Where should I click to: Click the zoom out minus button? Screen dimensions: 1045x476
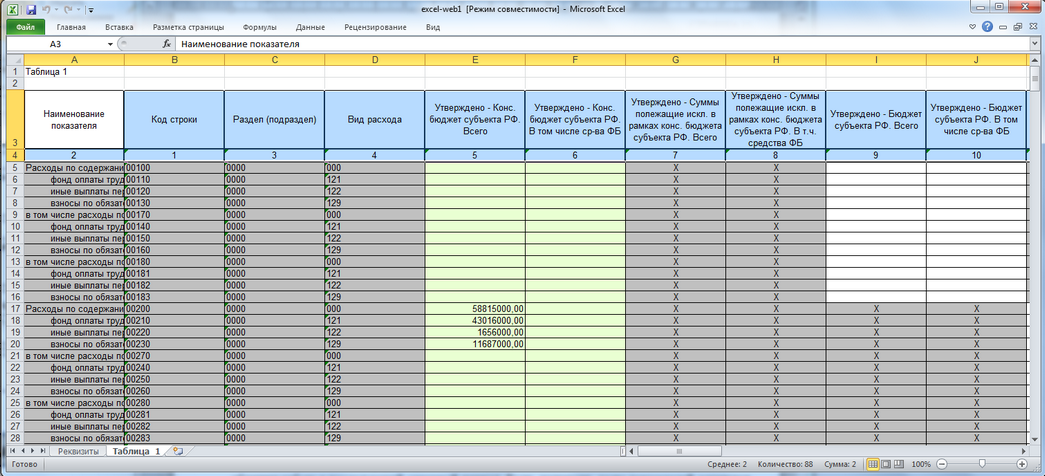click(942, 463)
